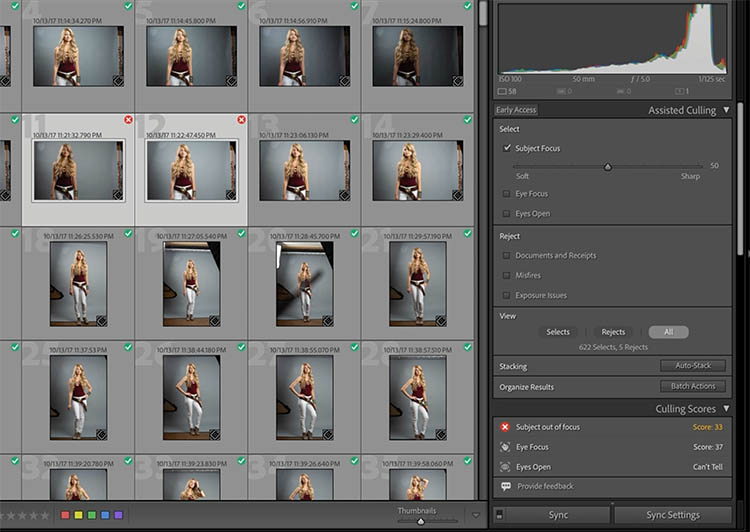Open the toolbar dropdown arrow beside the Thumbnails slider
750x532 pixels.
(x=476, y=516)
